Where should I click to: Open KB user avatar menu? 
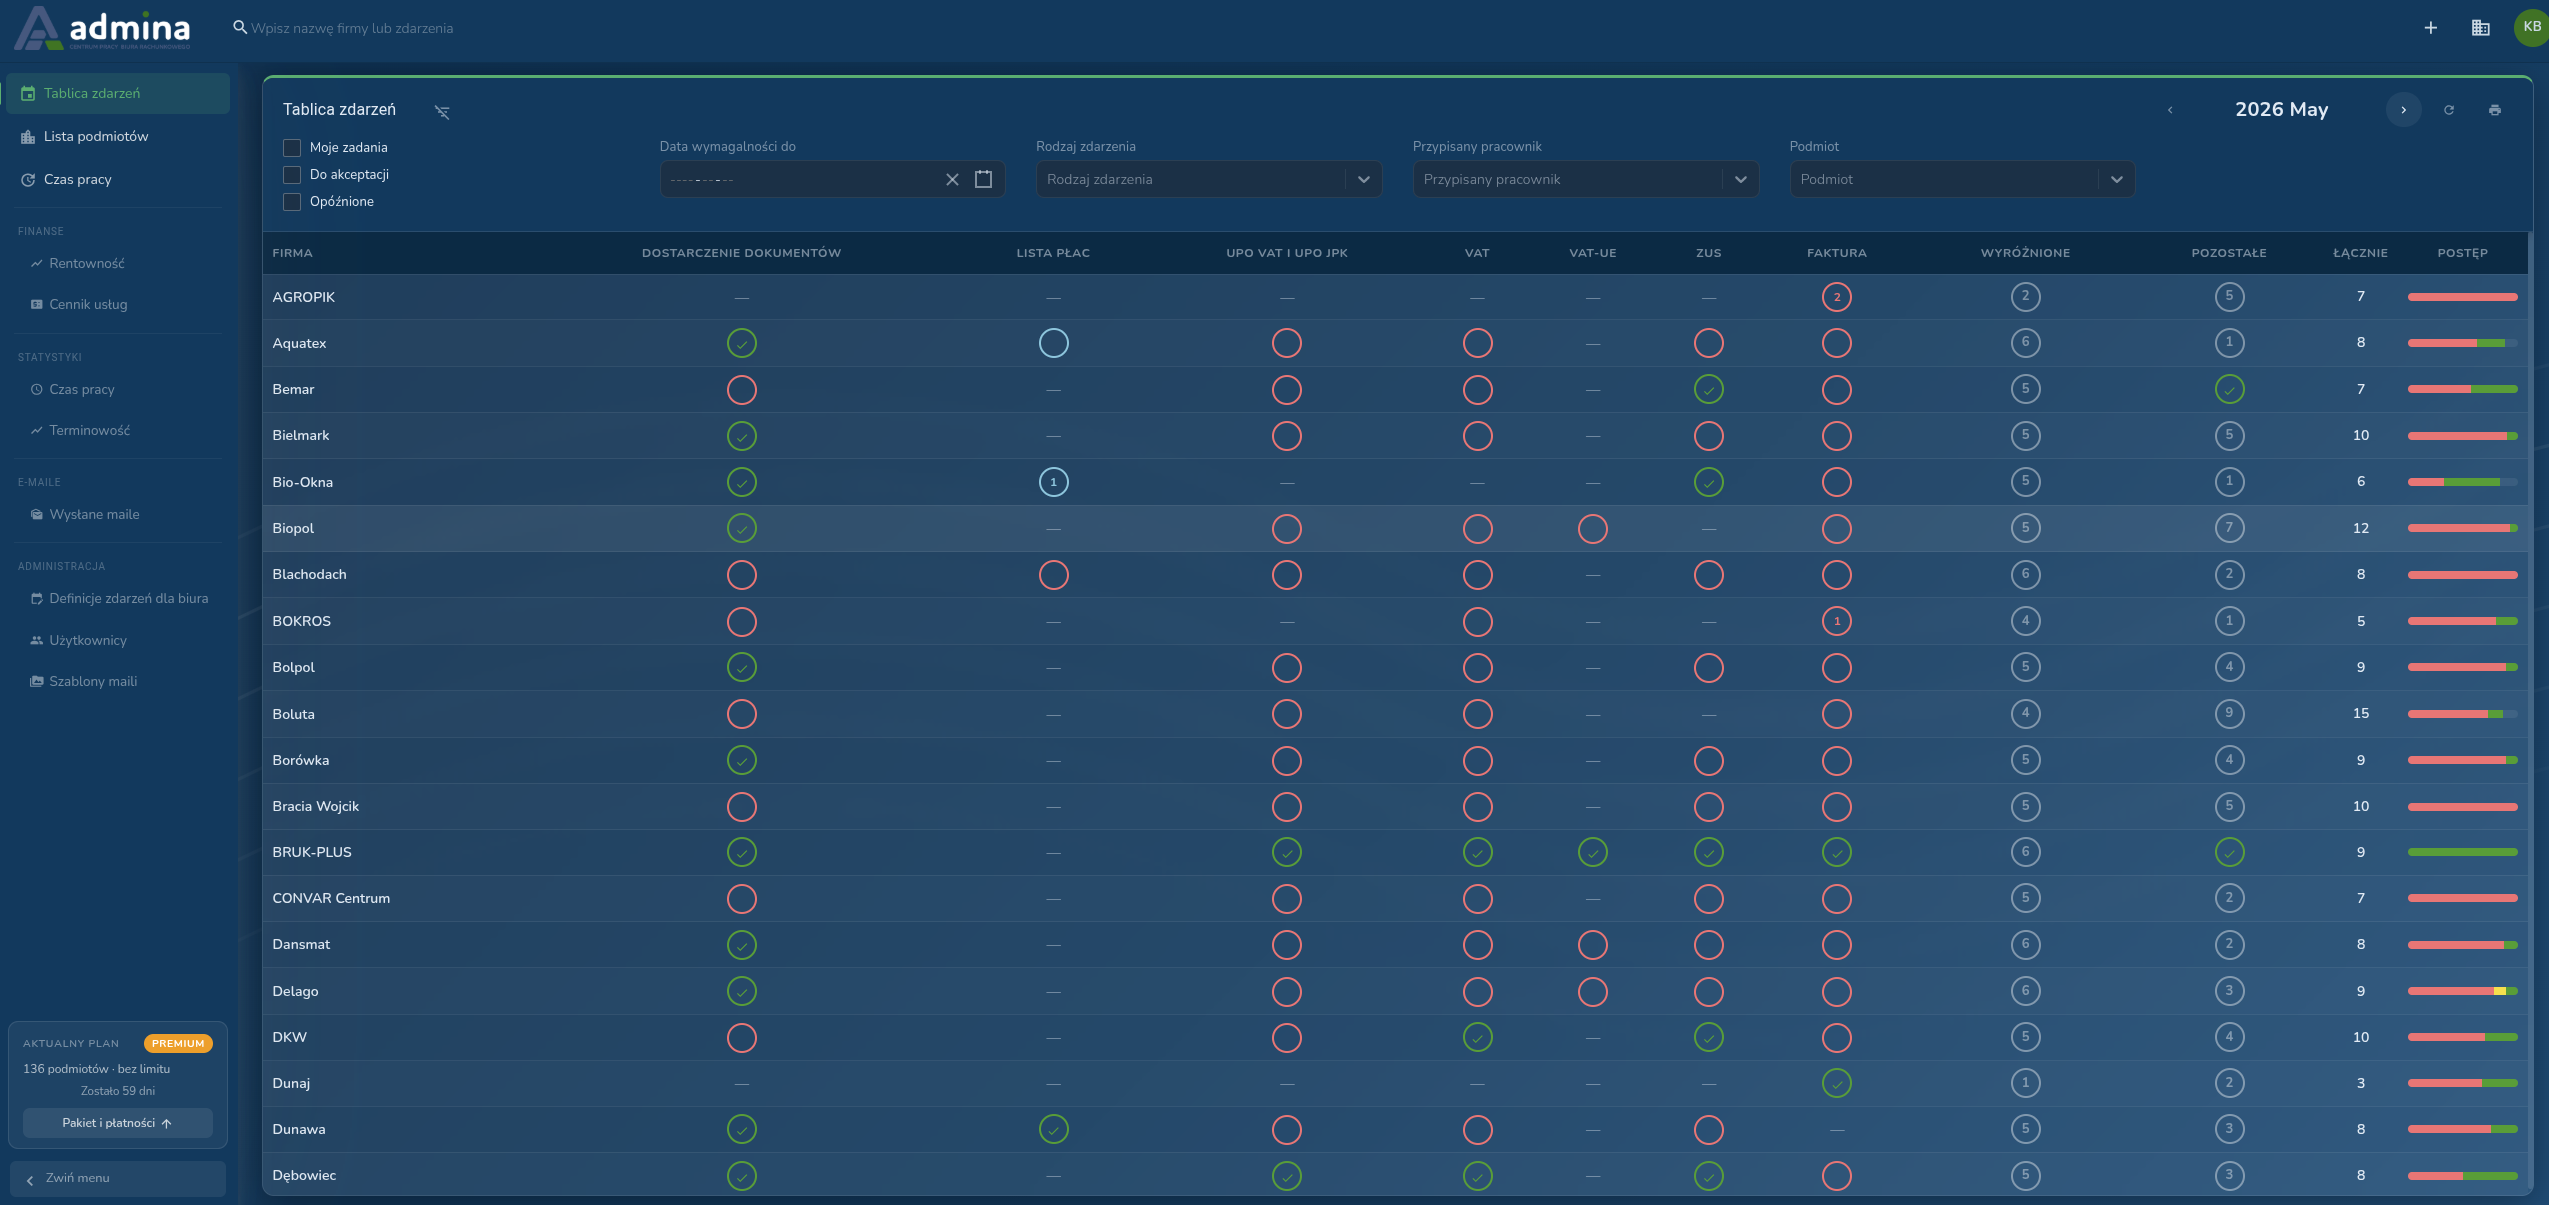(2532, 27)
